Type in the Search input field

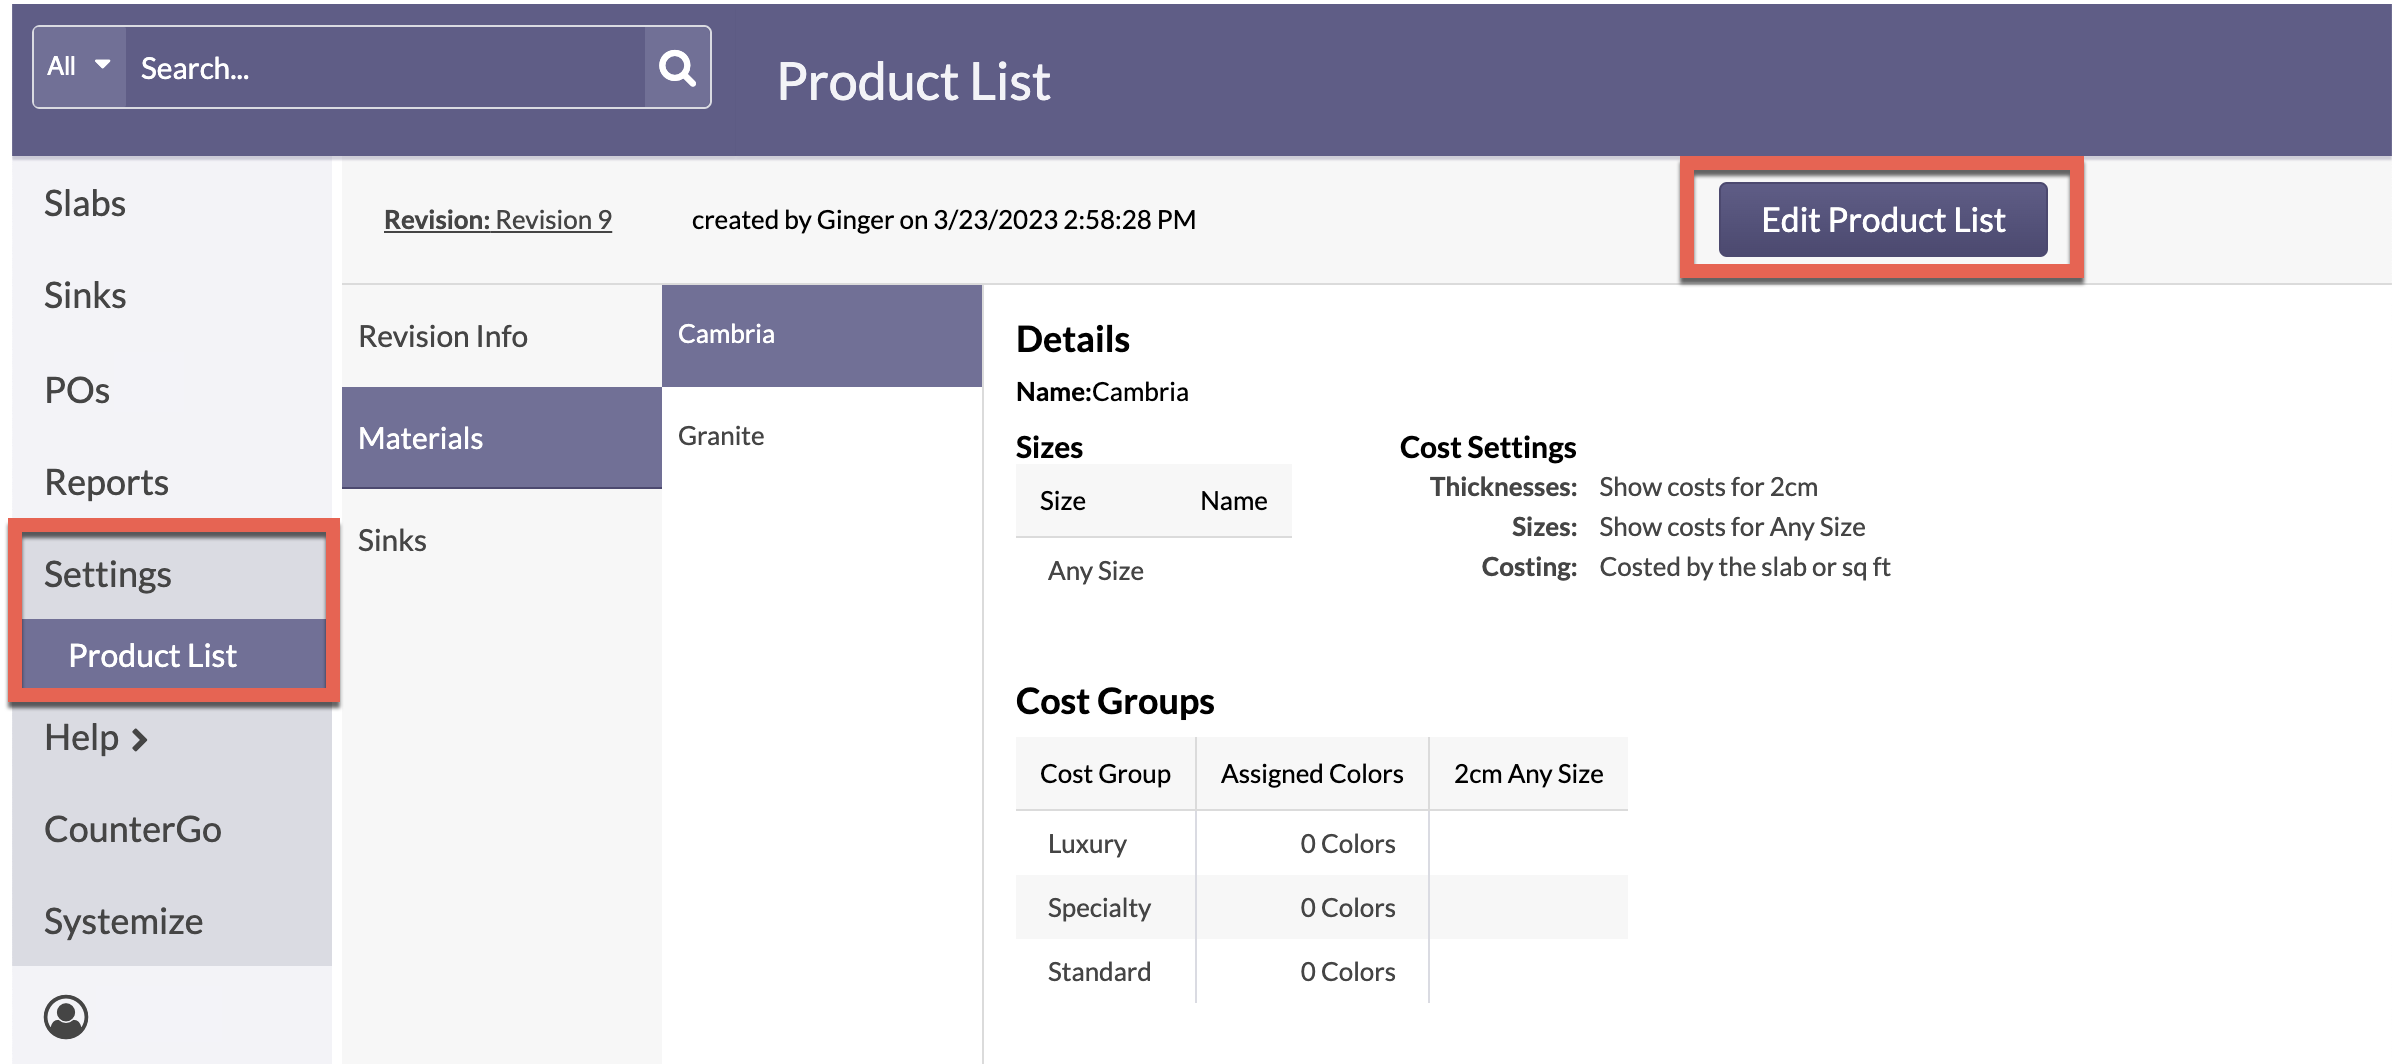tap(385, 68)
